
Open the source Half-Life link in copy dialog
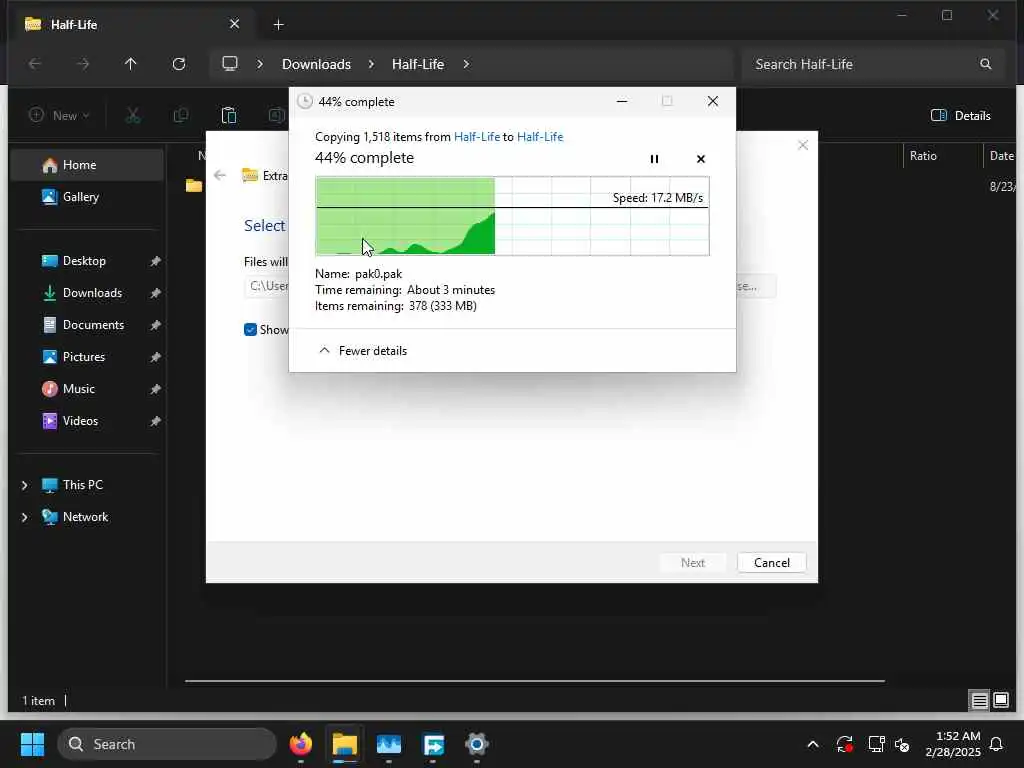[477, 136]
